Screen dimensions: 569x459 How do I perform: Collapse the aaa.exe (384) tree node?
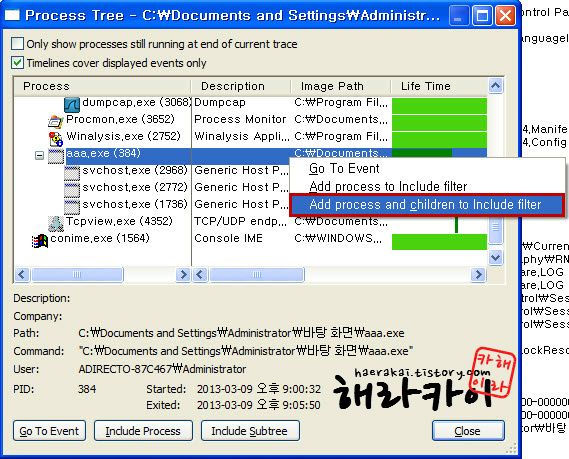pyautogui.click(x=39, y=156)
